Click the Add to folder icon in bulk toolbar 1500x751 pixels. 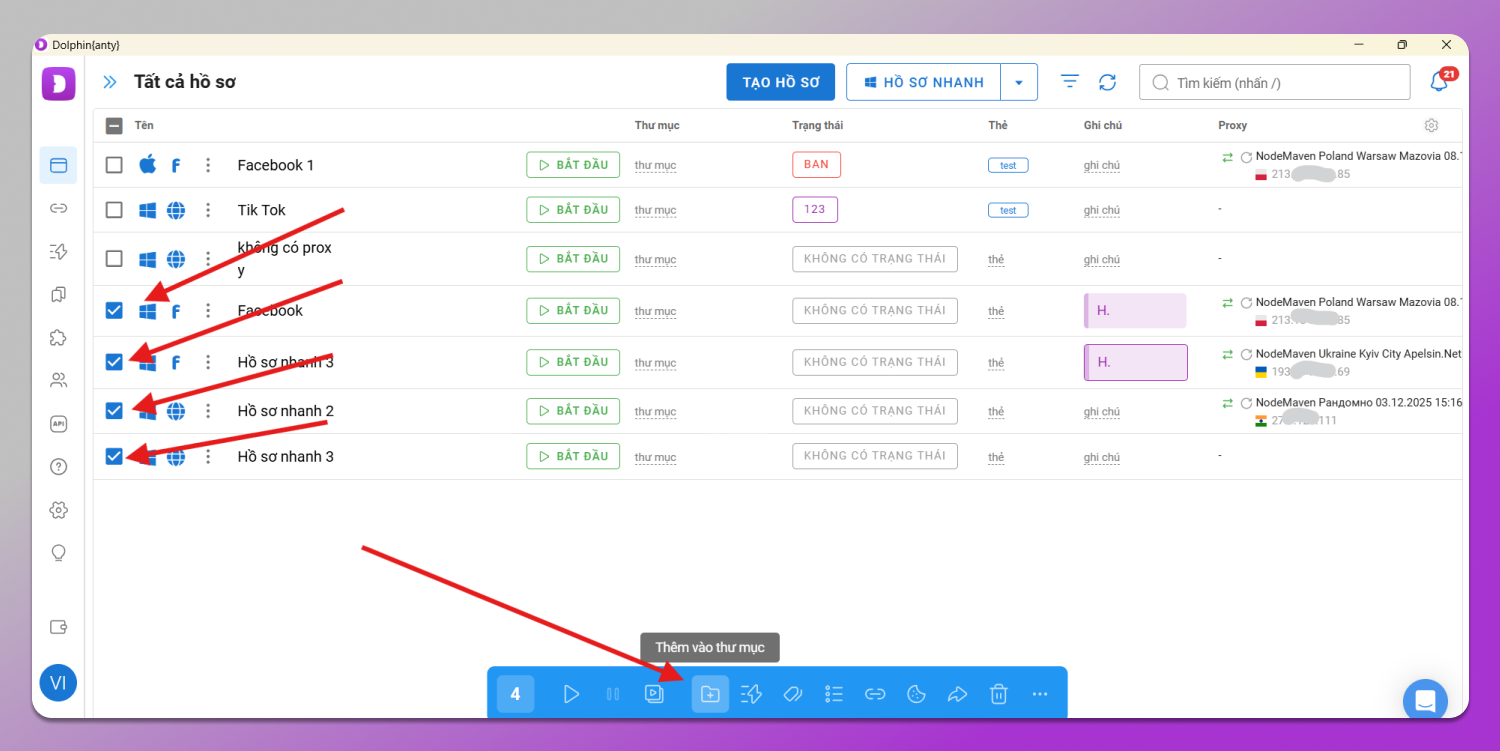(710, 694)
